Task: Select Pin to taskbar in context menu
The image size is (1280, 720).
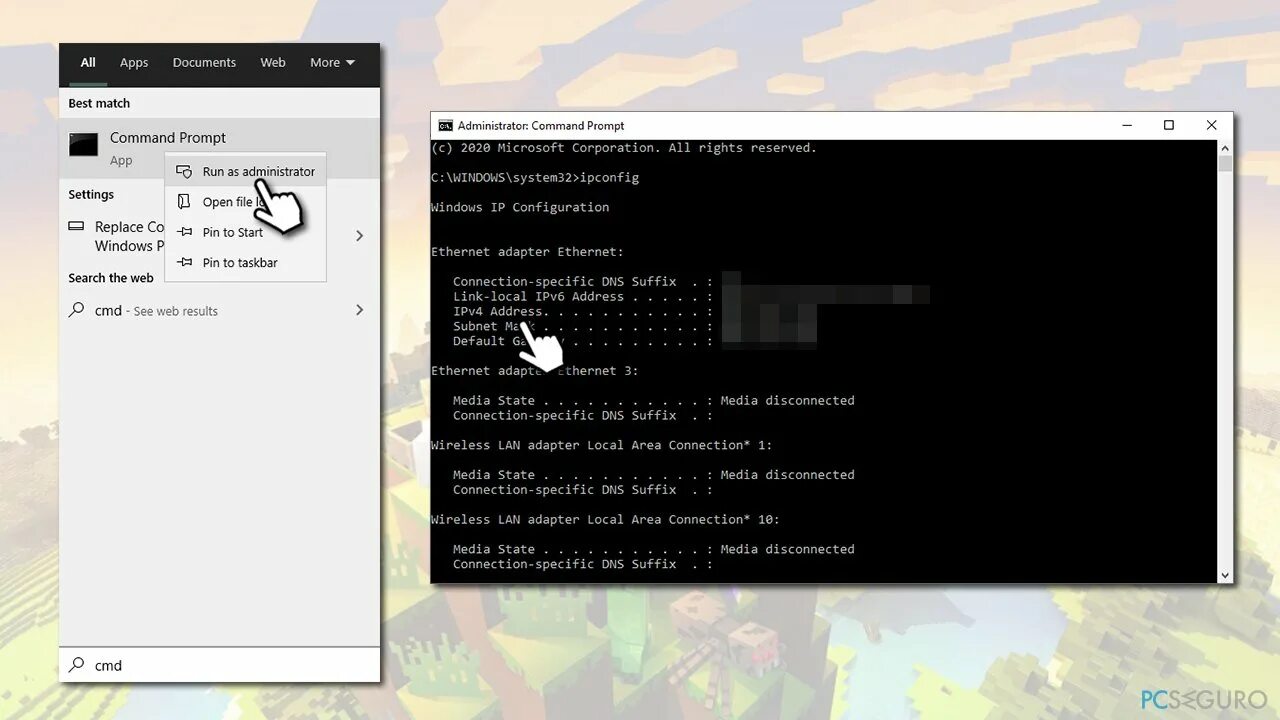Action: pyautogui.click(x=246, y=262)
